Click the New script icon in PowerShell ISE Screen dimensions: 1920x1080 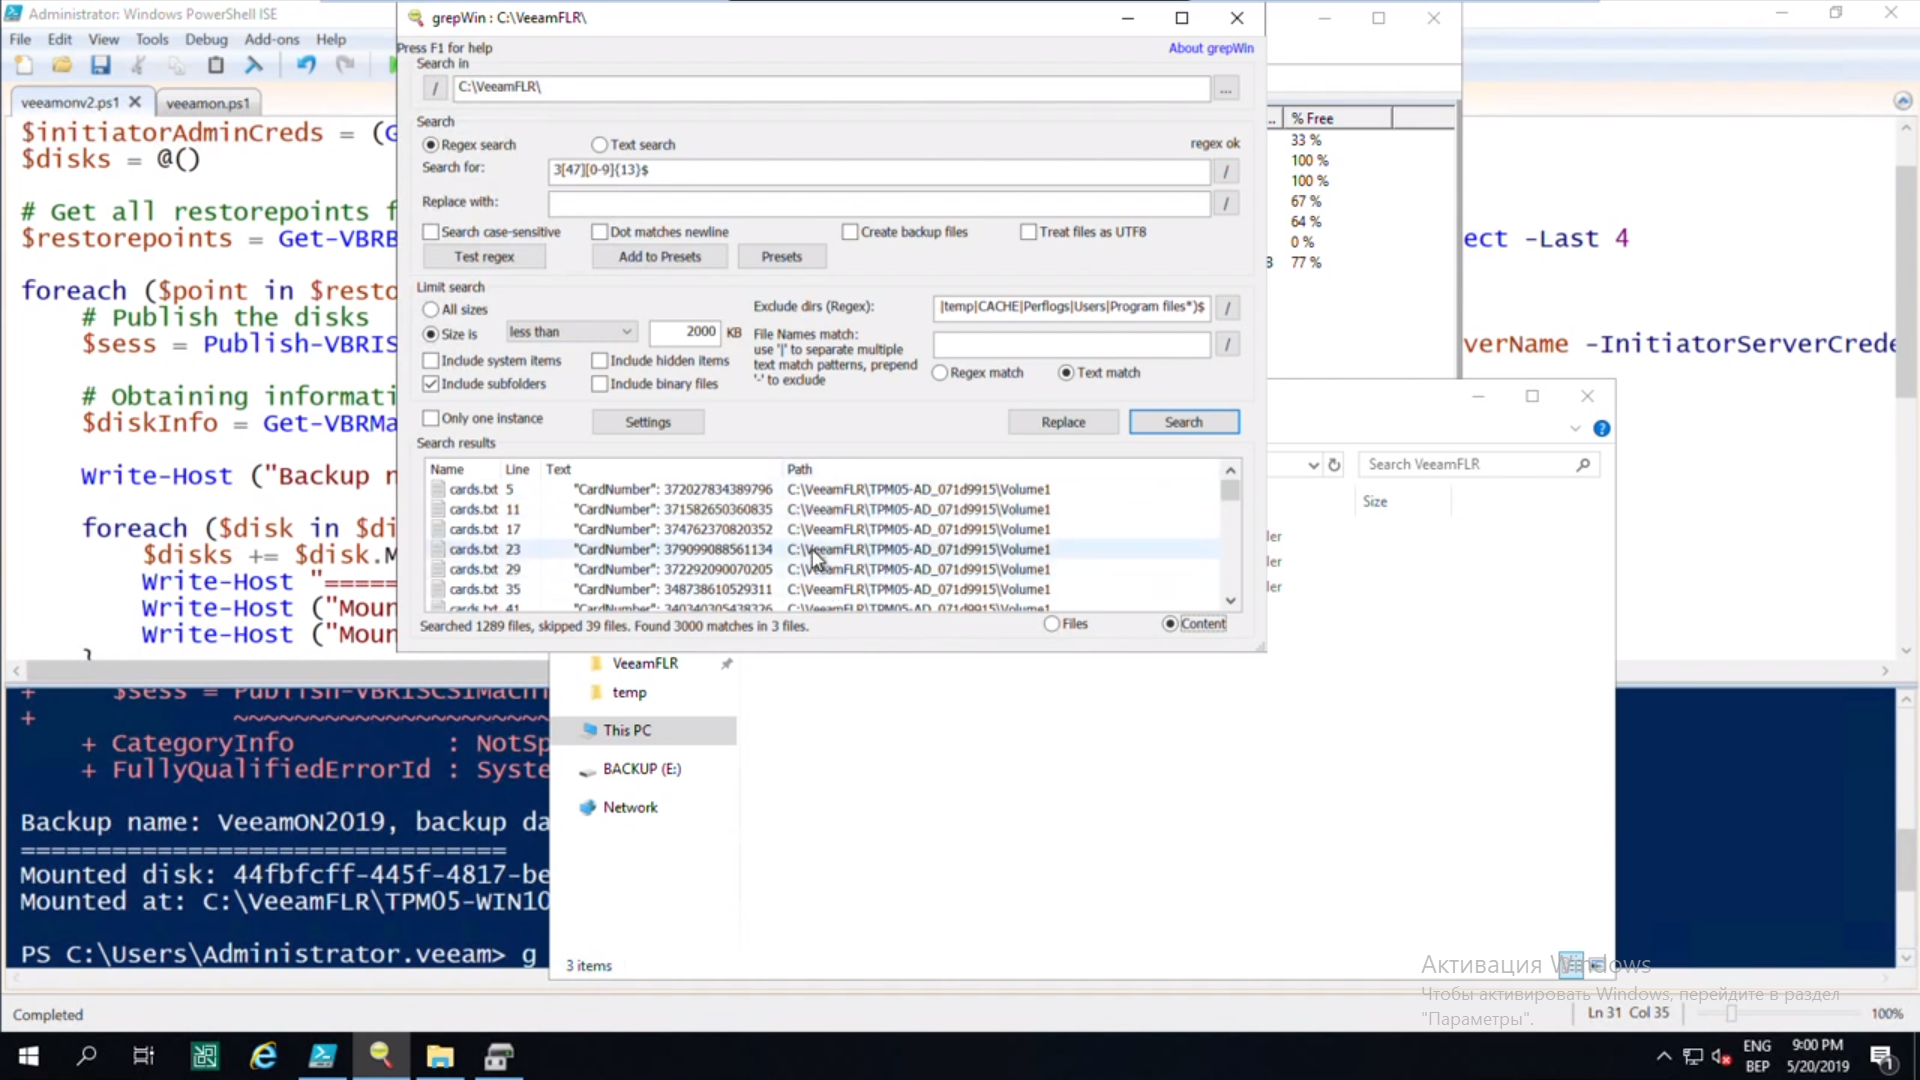point(24,66)
